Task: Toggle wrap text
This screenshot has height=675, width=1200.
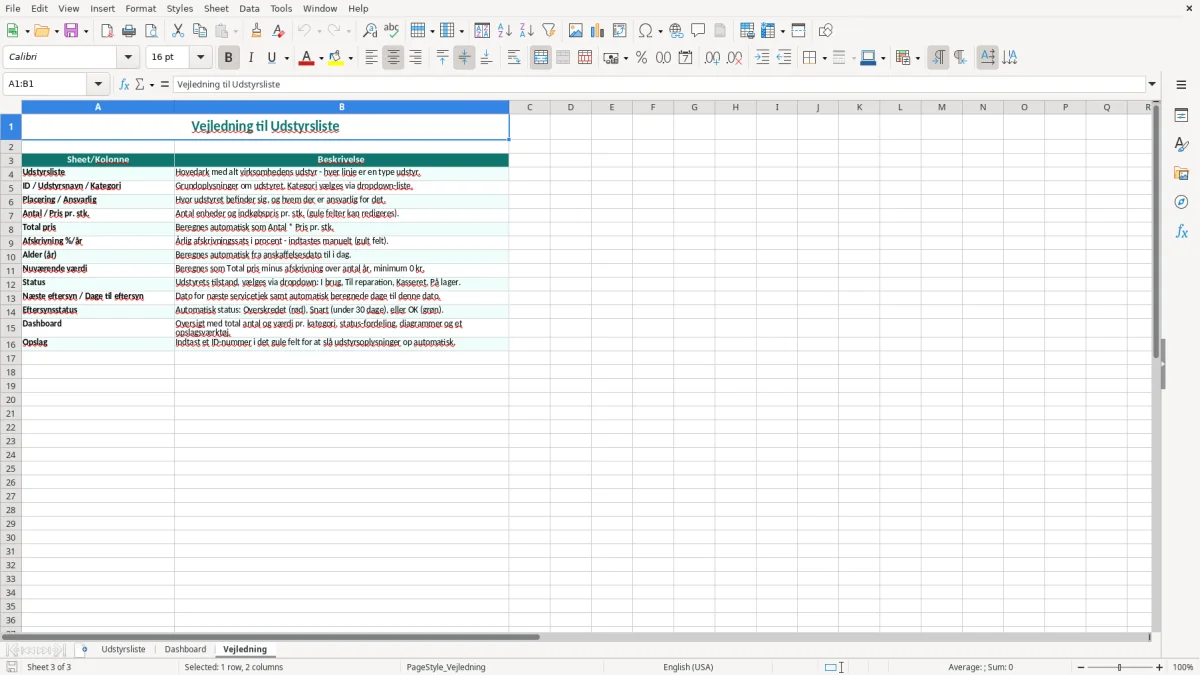Action: tap(514, 58)
